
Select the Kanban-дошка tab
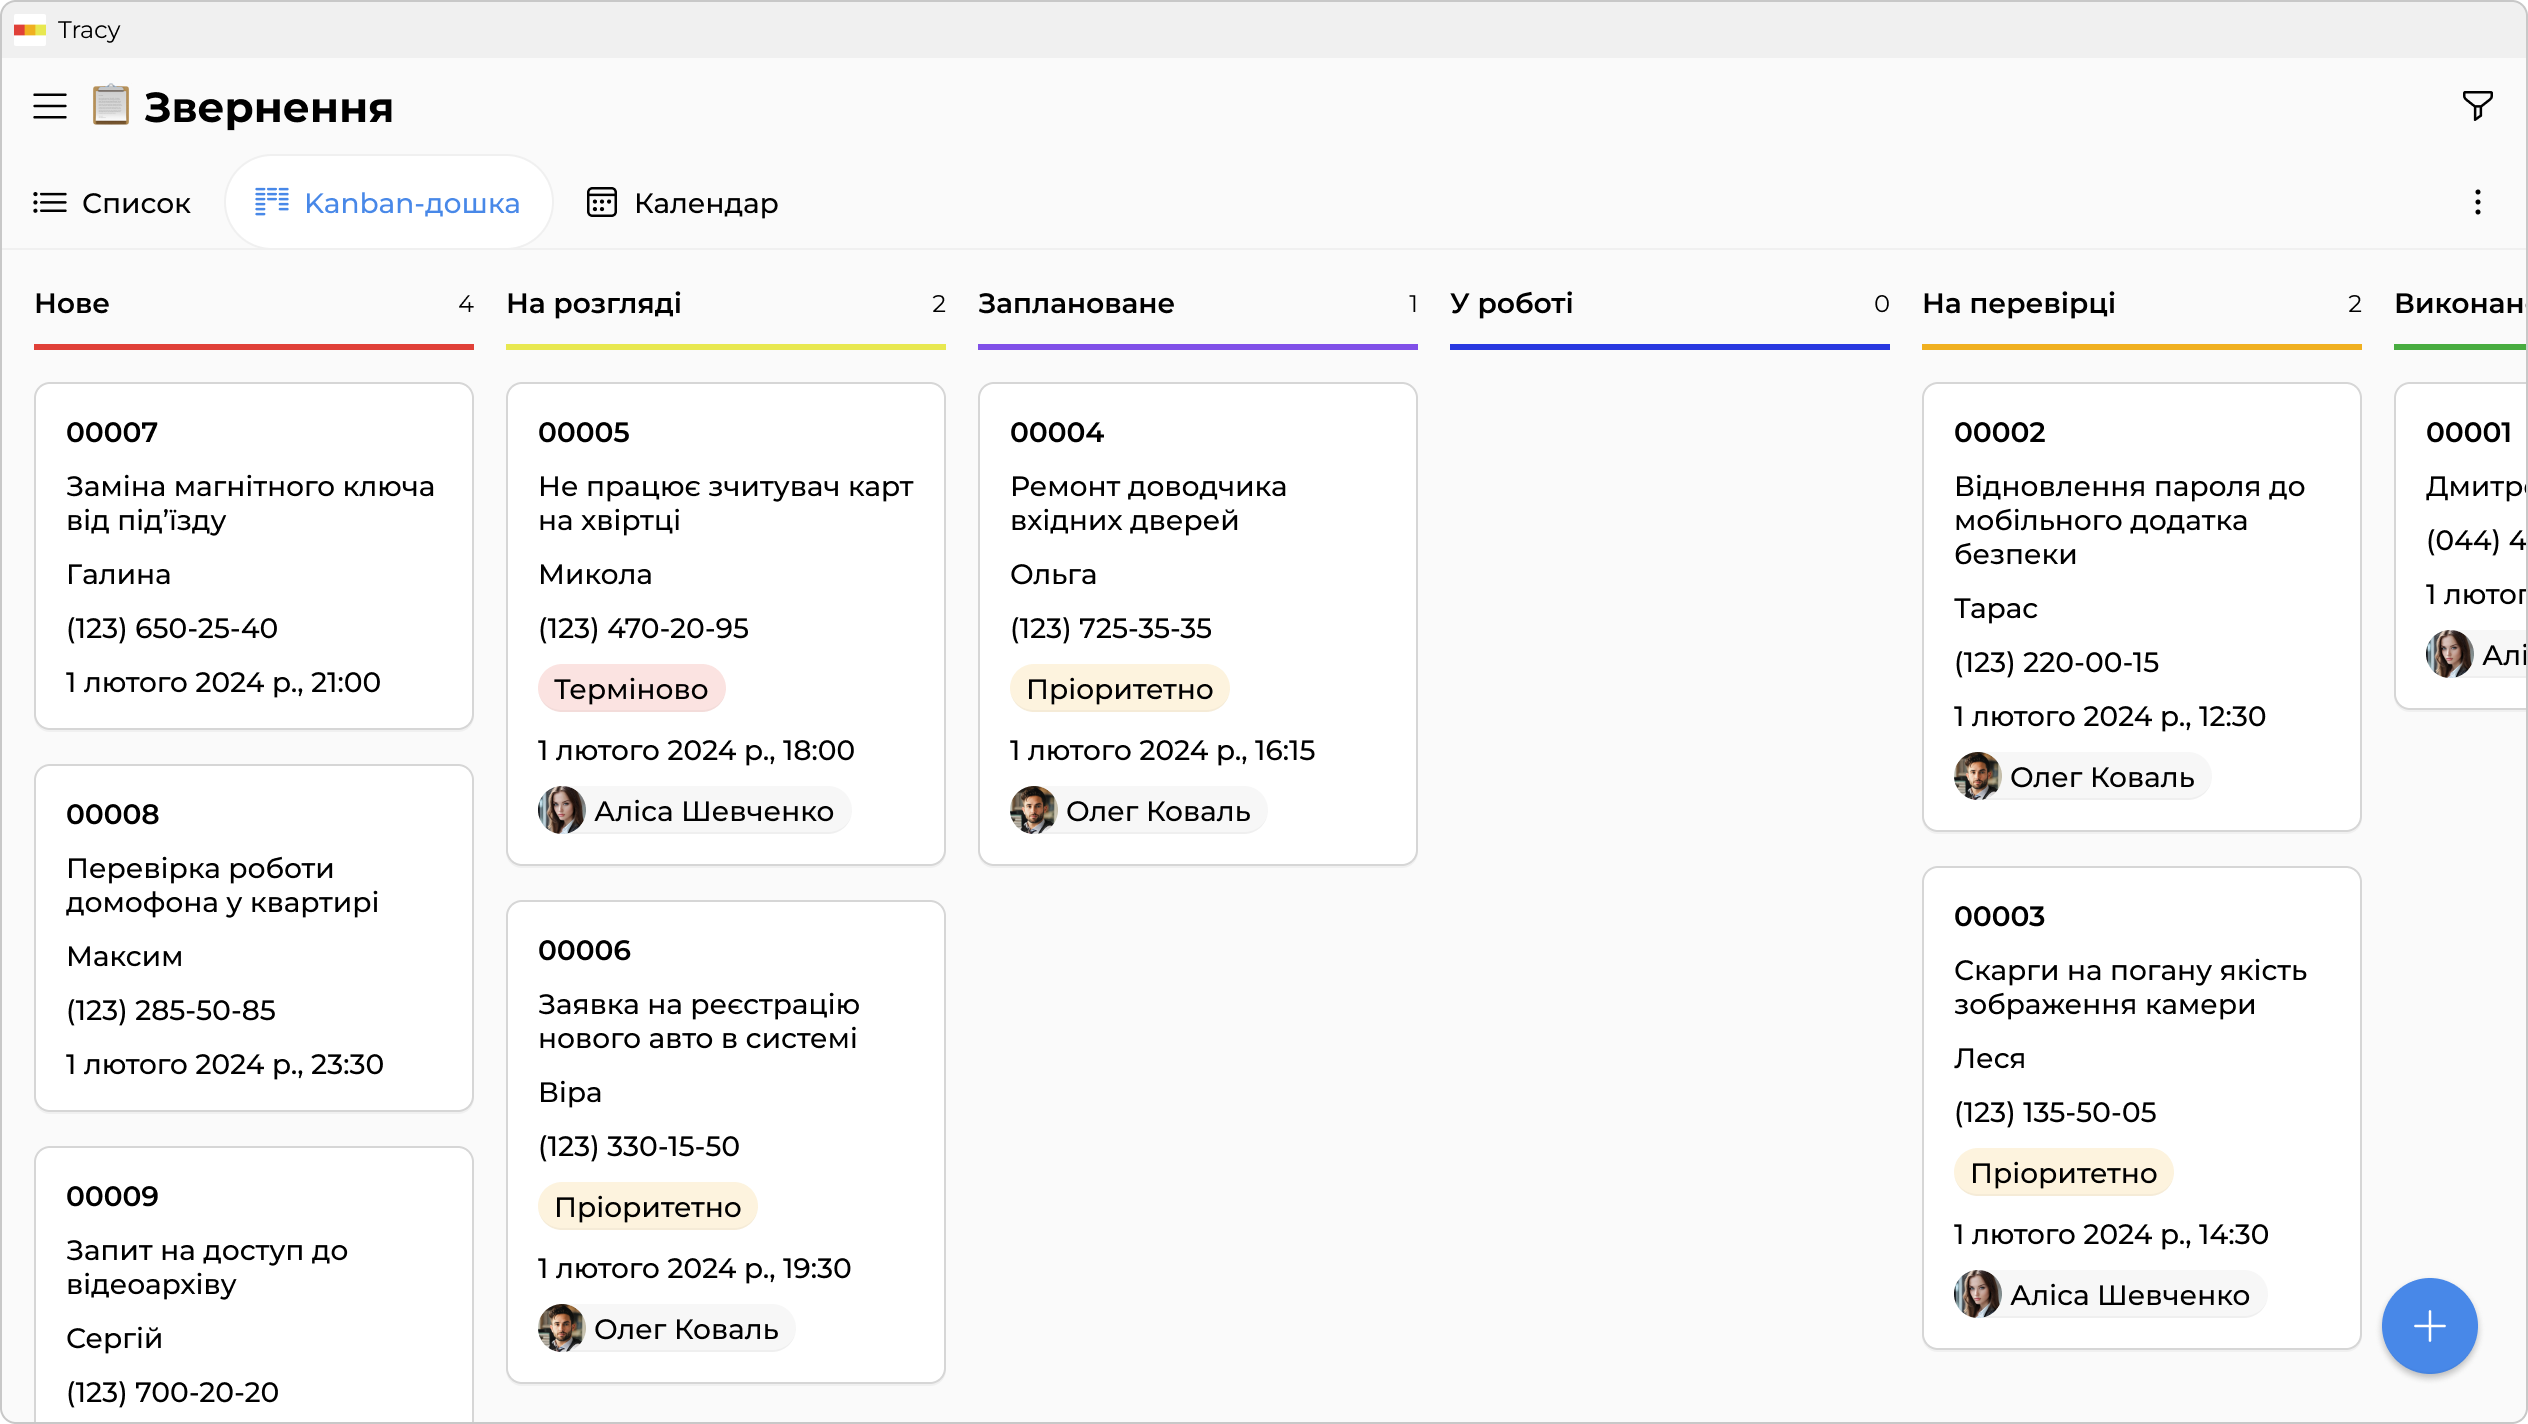[388, 203]
